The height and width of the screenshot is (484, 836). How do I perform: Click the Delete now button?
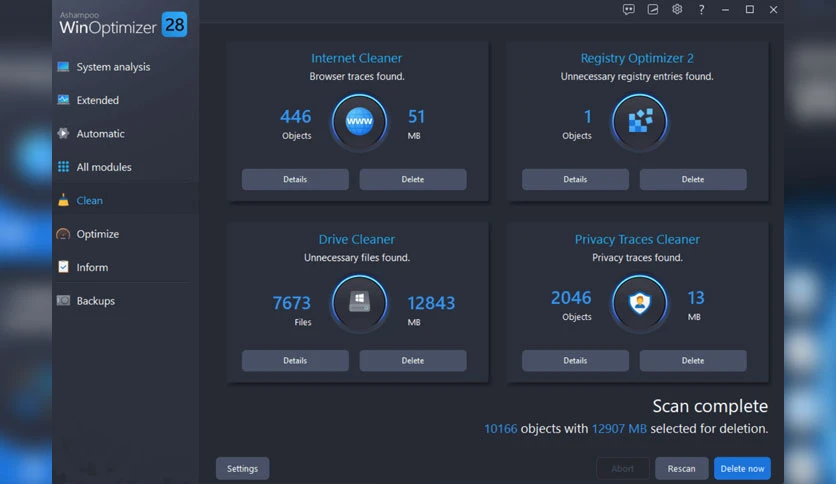[x=742, y=469]
